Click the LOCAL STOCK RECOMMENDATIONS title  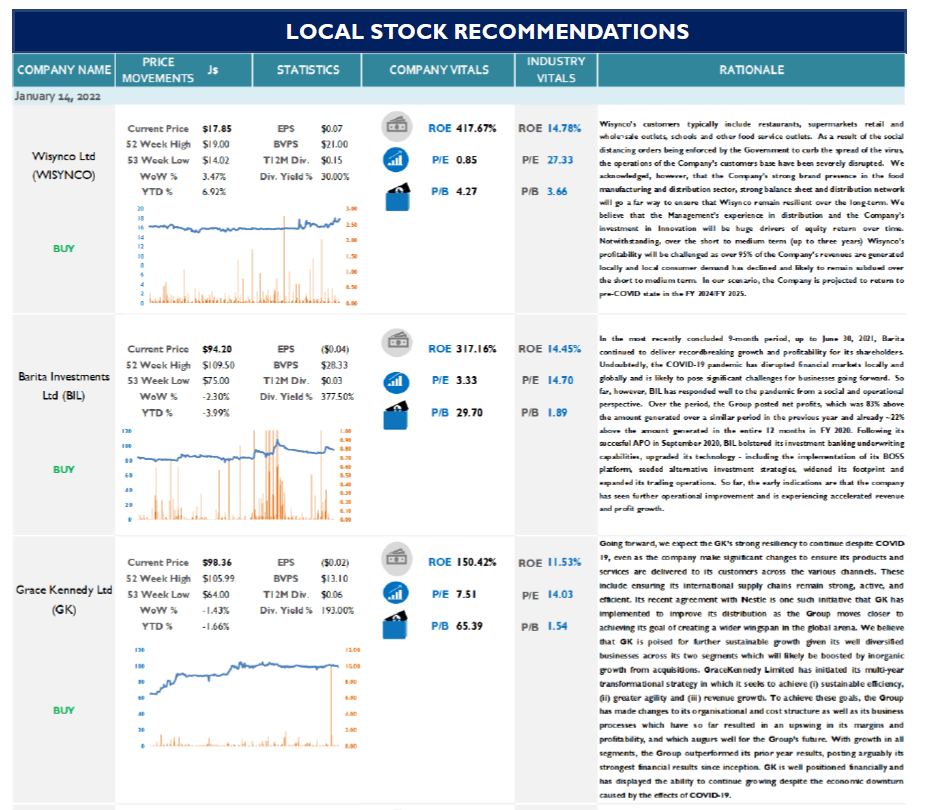(x=487, y=31)
